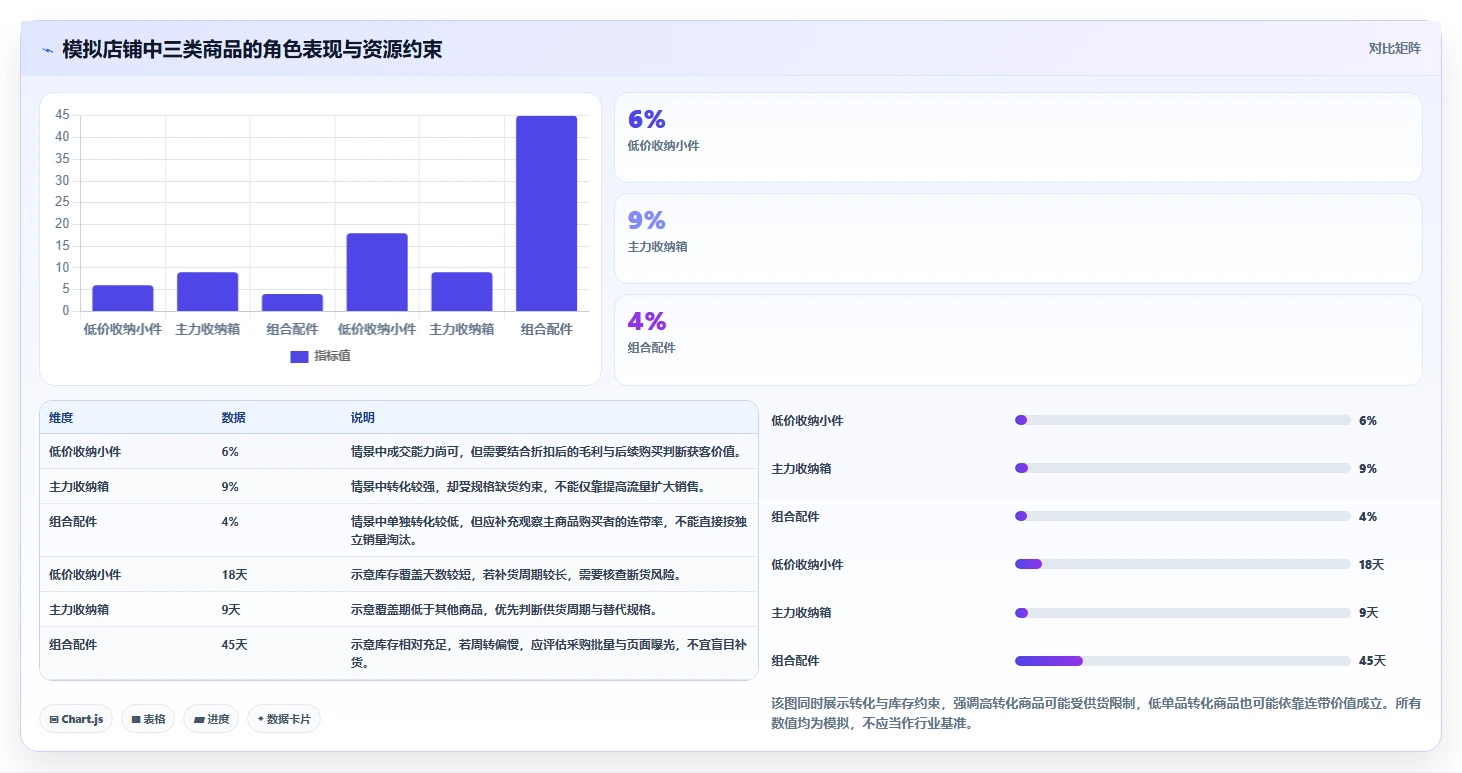Toggle the 指标值 legend swatch in the chart

tap(299, 356)
